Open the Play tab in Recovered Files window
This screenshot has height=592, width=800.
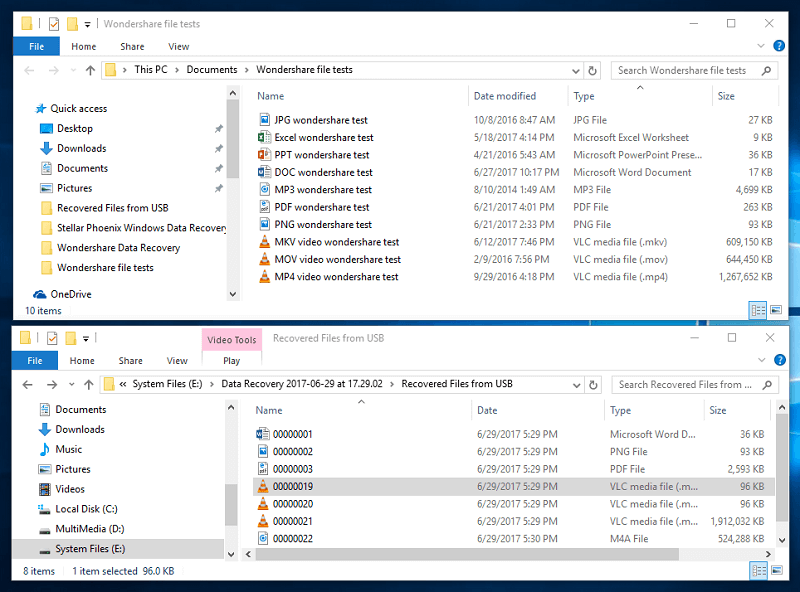pyautogui.click(x=232, y=361)
